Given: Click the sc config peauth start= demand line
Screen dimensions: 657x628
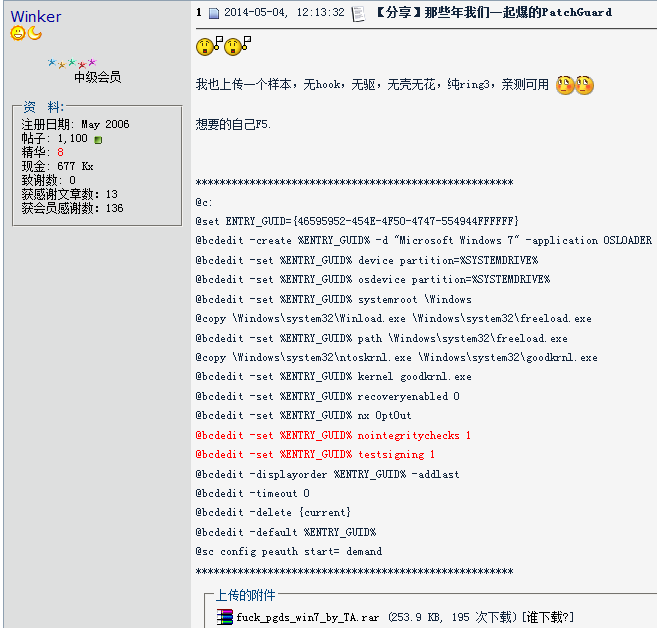Looking at the screenshot, I should (x=289, y=551).
